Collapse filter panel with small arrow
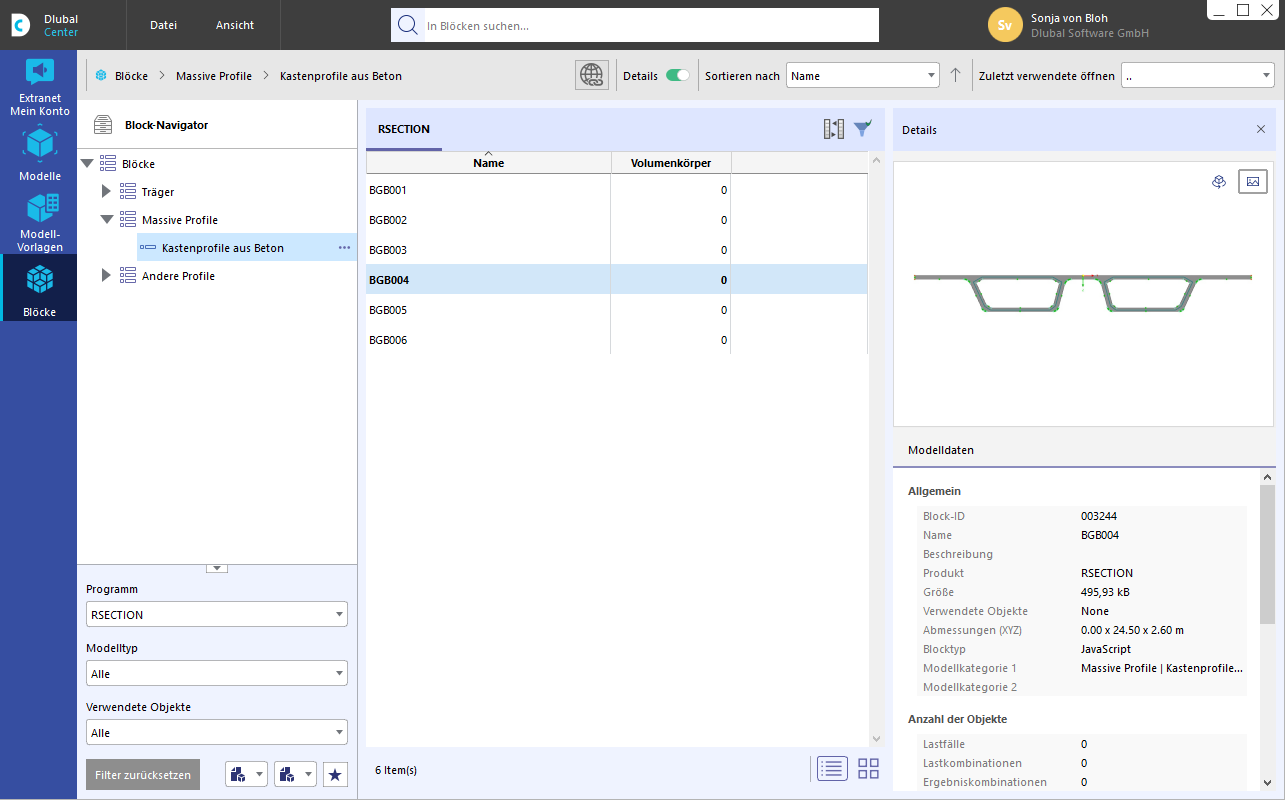The width and height of the screenshot is (1285, 800). (217, 568)
